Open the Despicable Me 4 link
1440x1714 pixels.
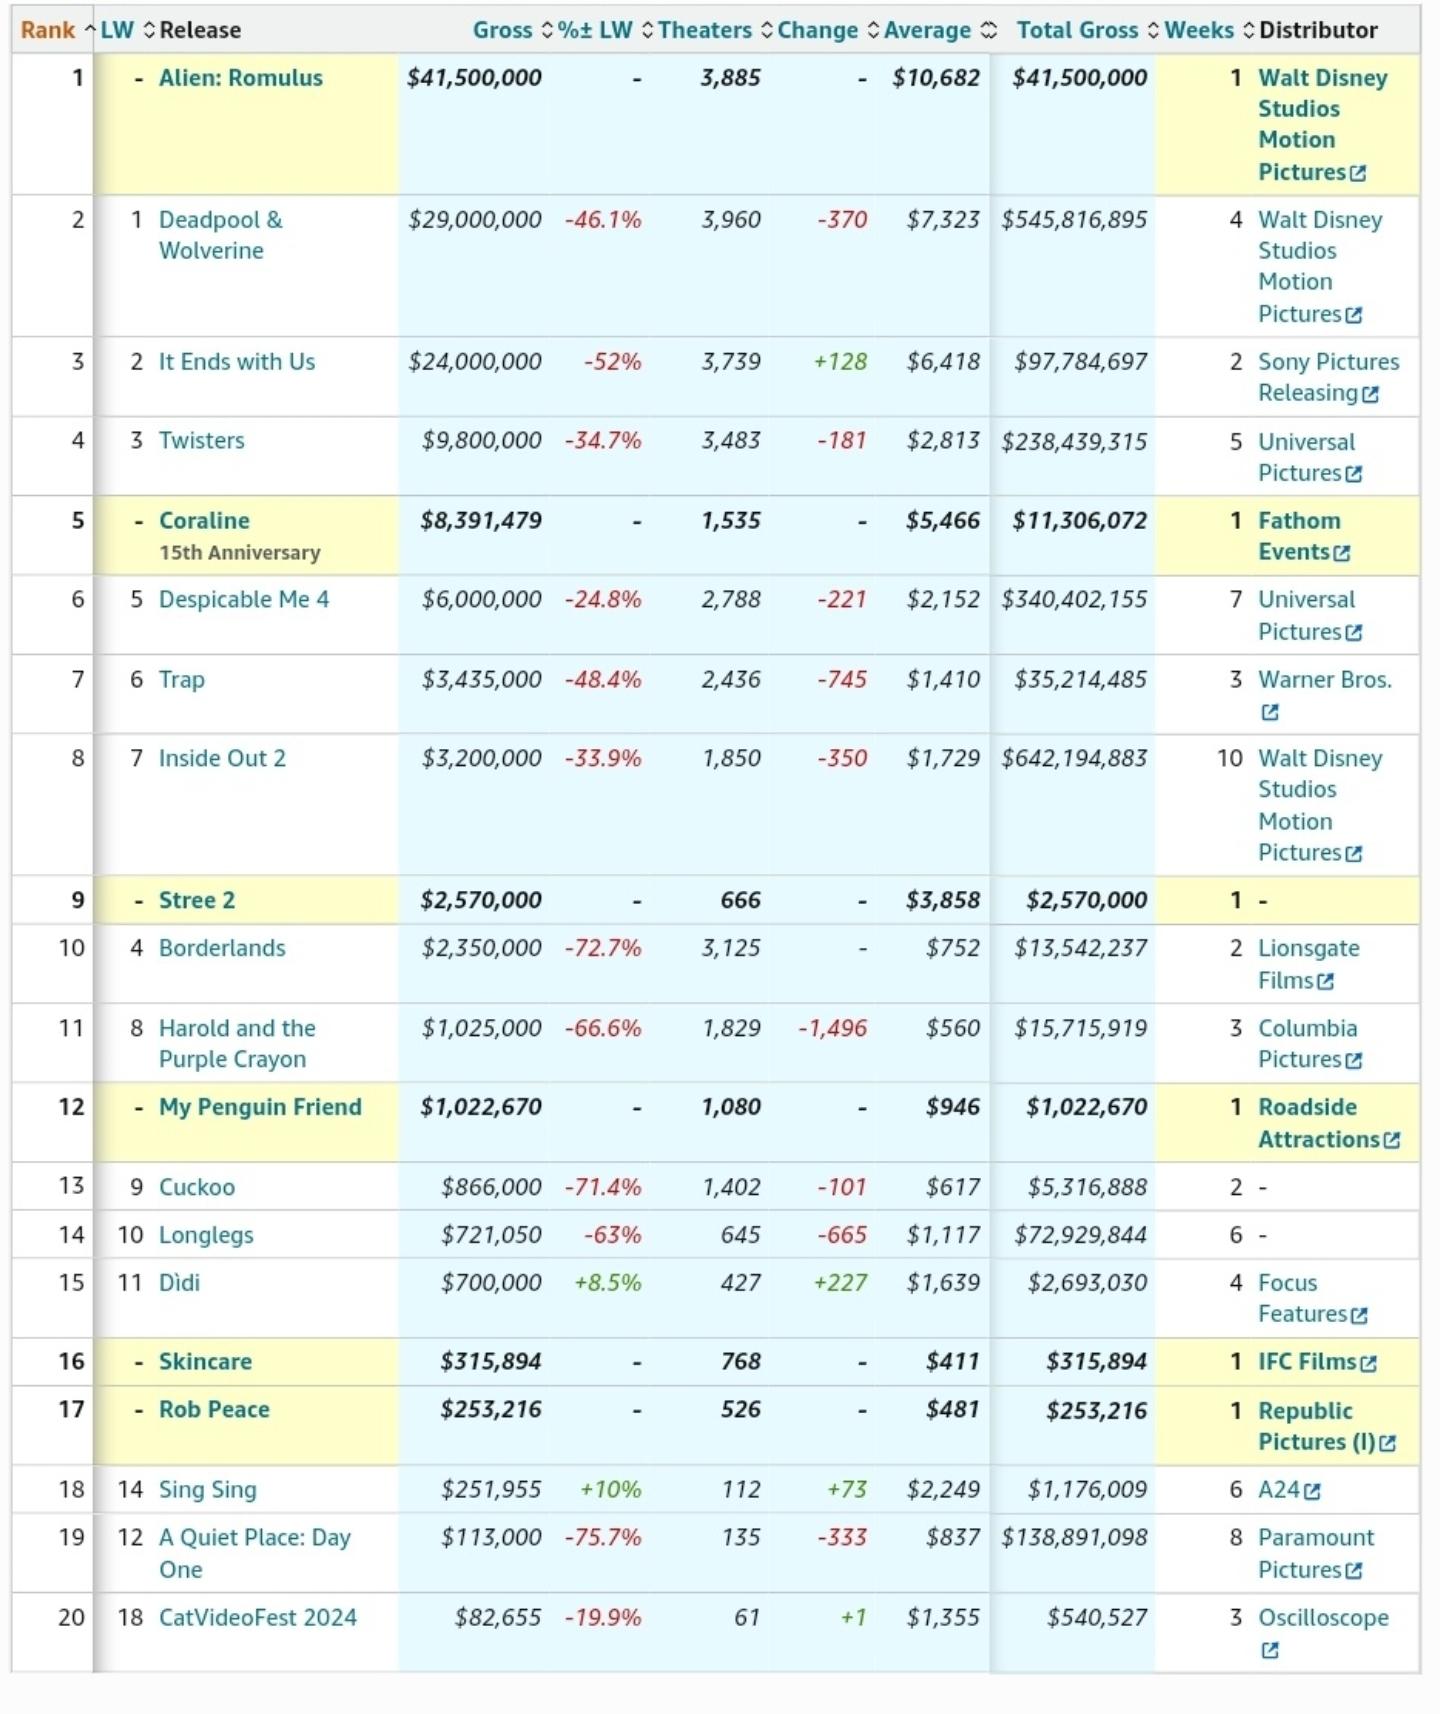click(x=244, y=600)
